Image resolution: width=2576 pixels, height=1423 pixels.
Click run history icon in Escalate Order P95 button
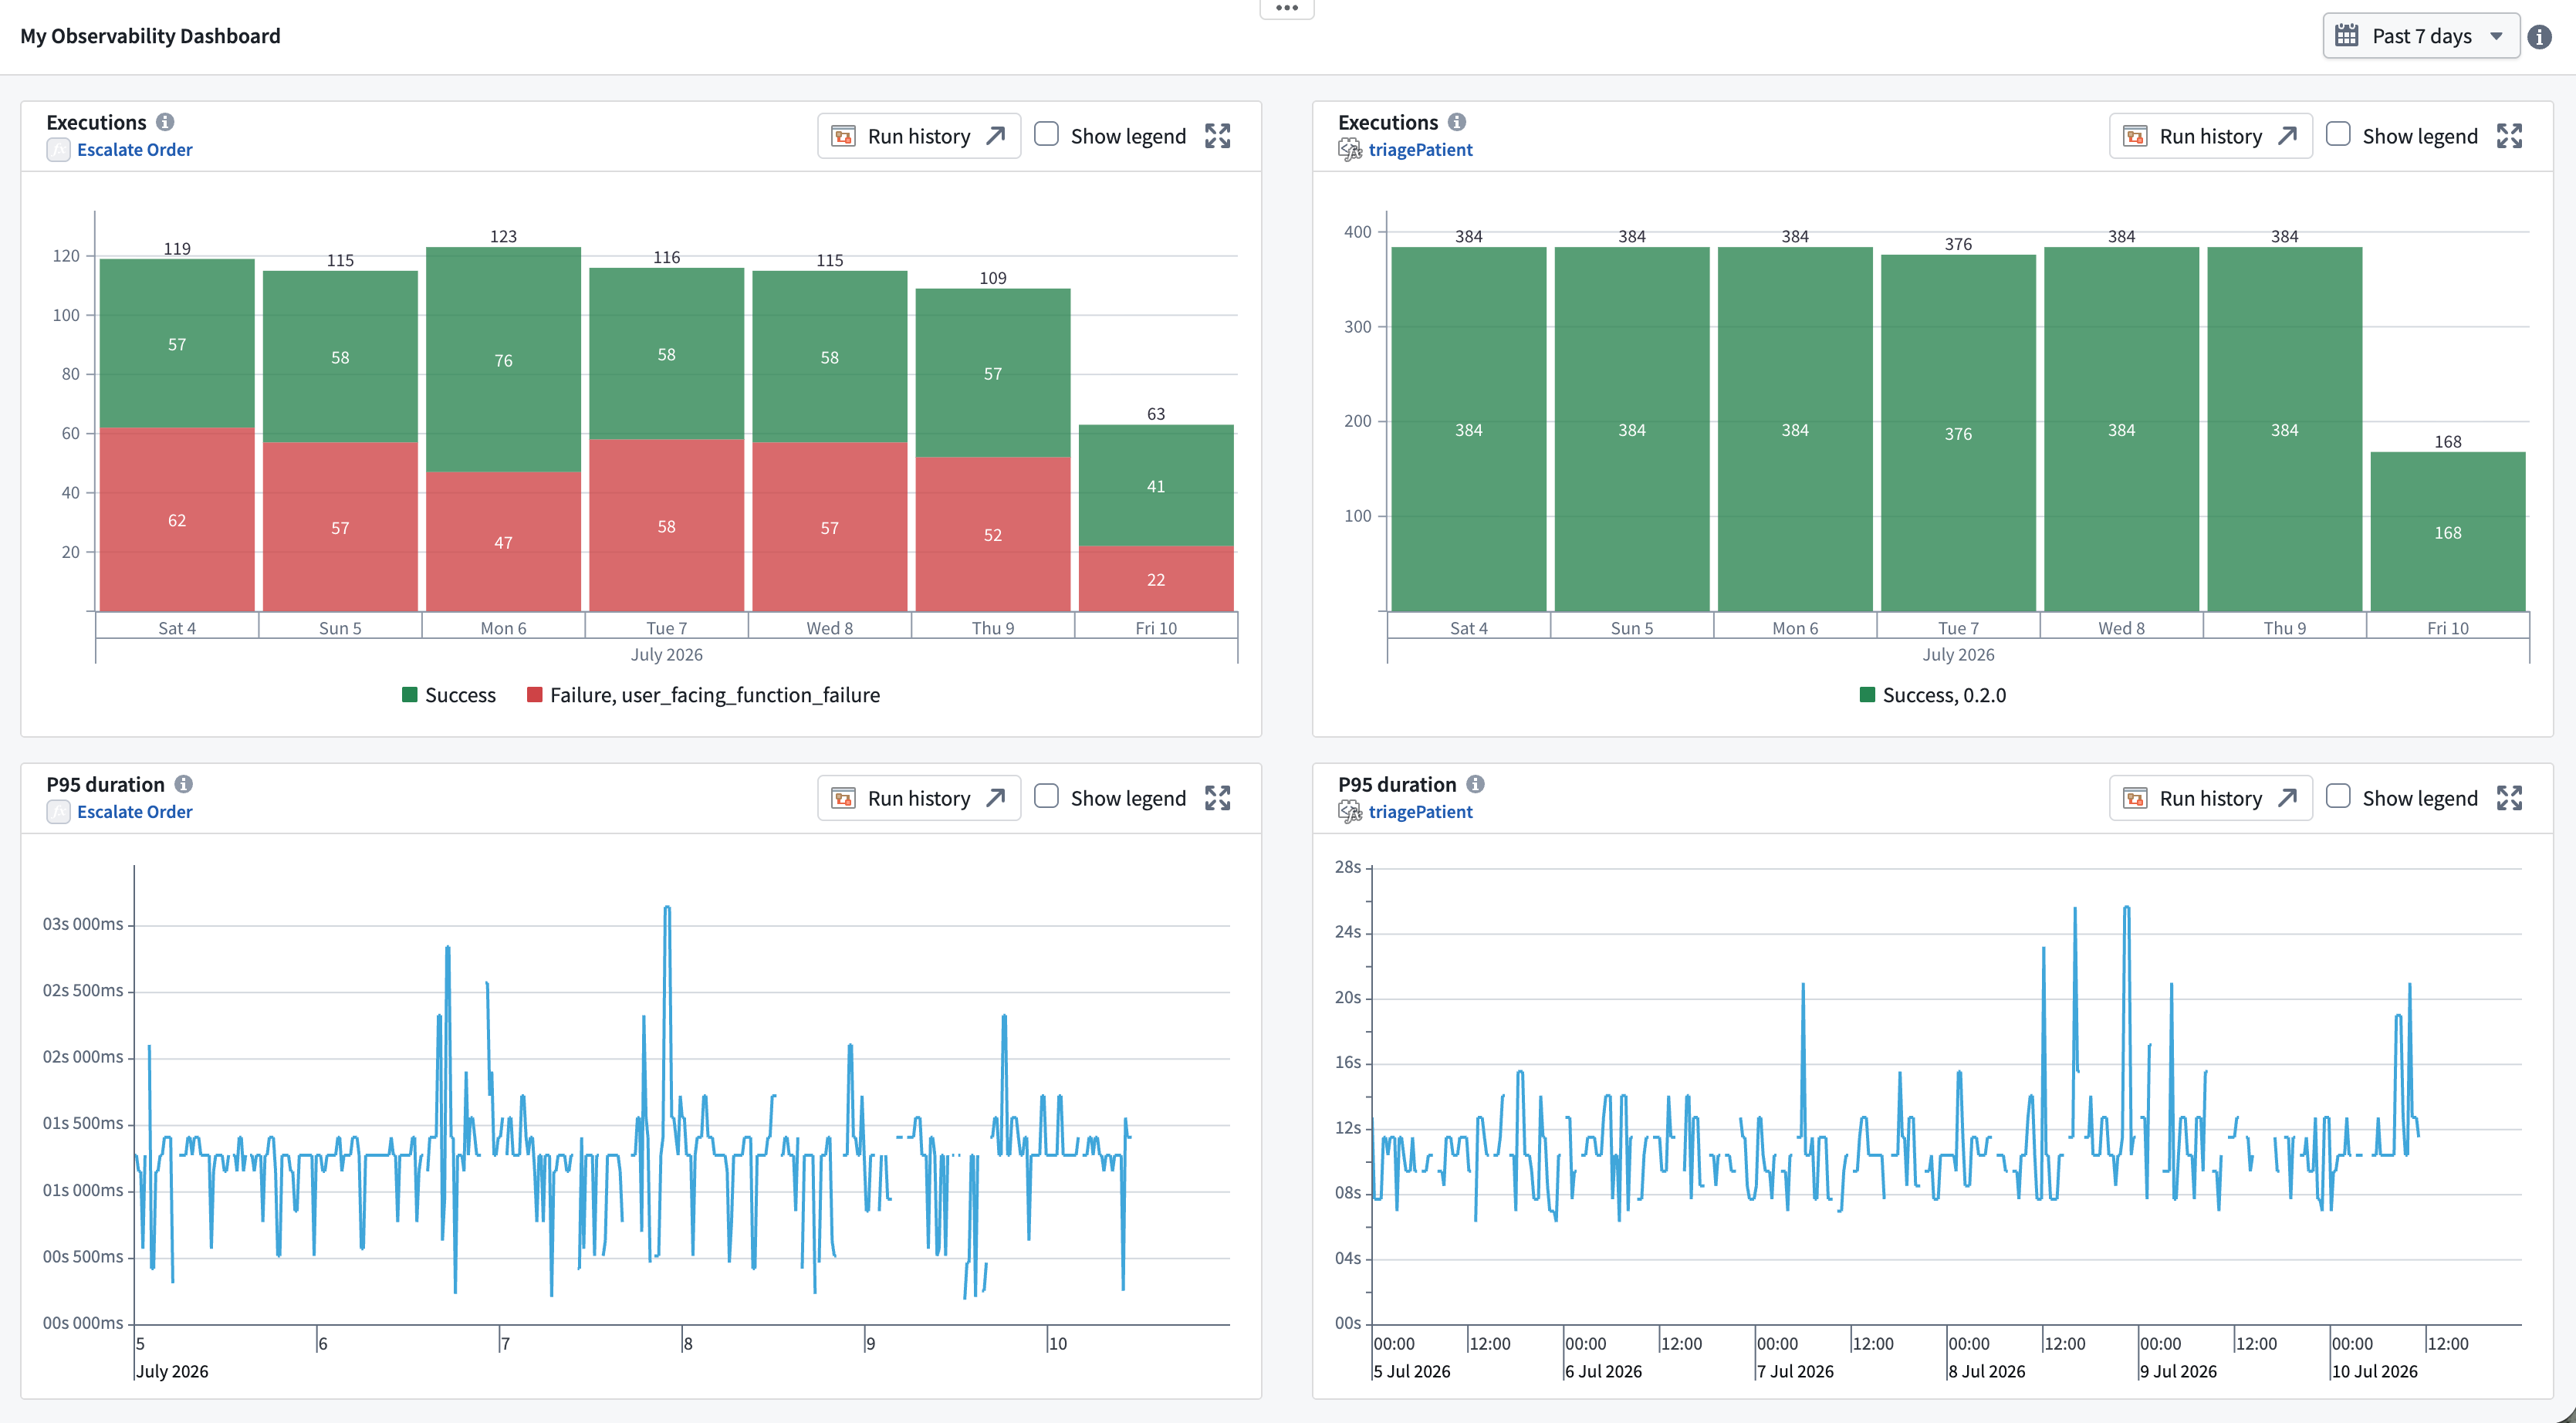coord(843,798)
